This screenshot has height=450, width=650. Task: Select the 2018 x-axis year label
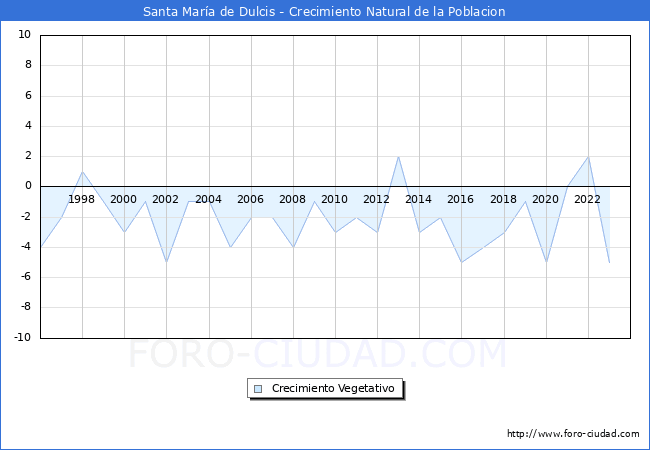[503, 199]
